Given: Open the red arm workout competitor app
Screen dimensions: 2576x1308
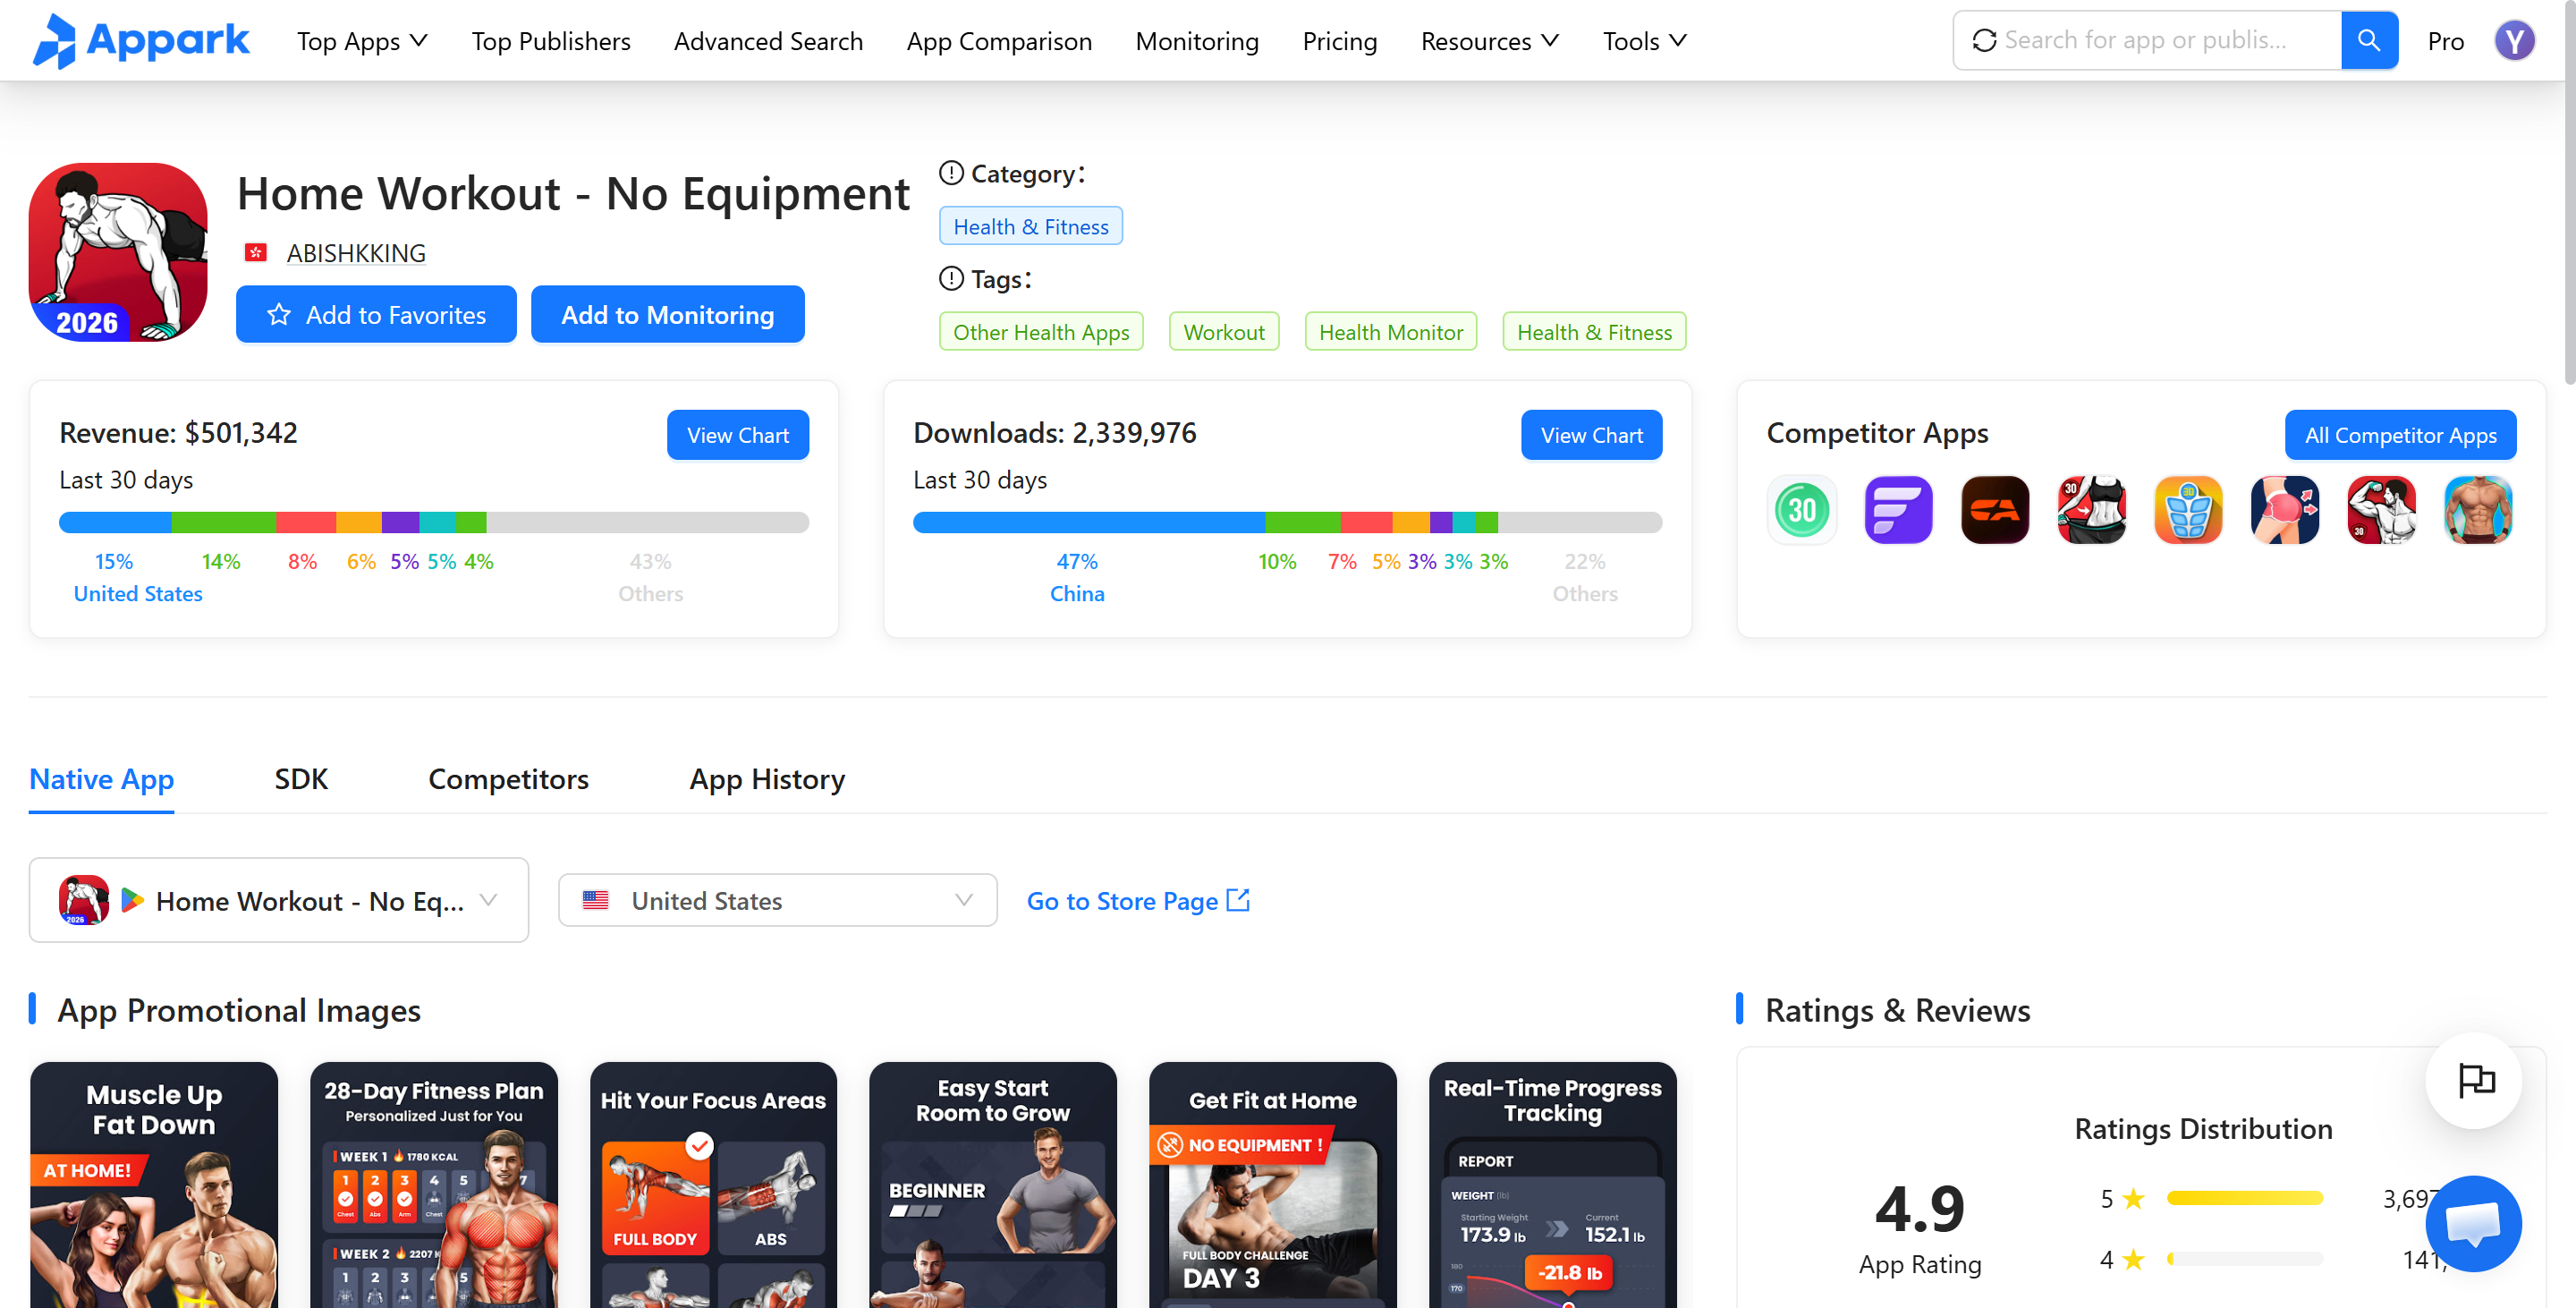Looking at the screenshot, I should click(x=2381, y=510).
